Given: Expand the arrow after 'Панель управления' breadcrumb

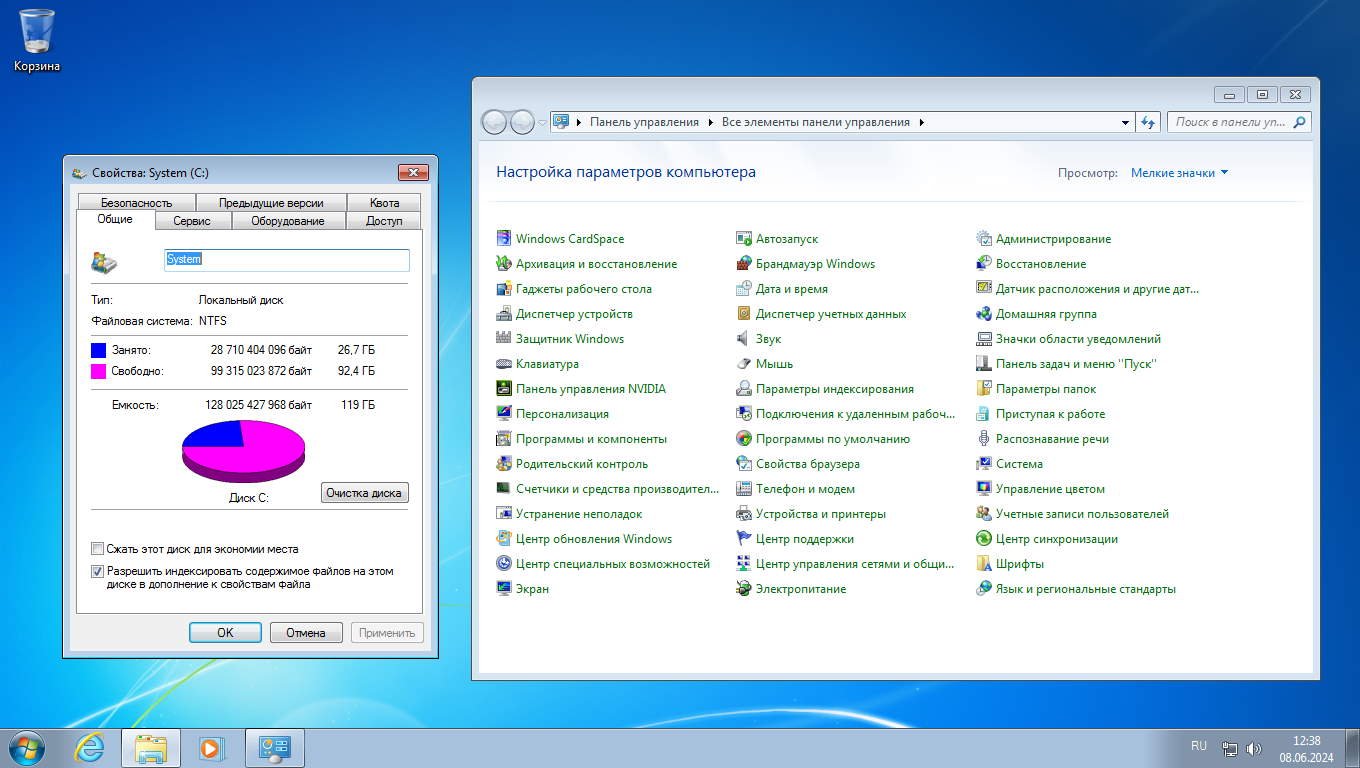Looking at the screenshot, I should [x=710, y=122].
